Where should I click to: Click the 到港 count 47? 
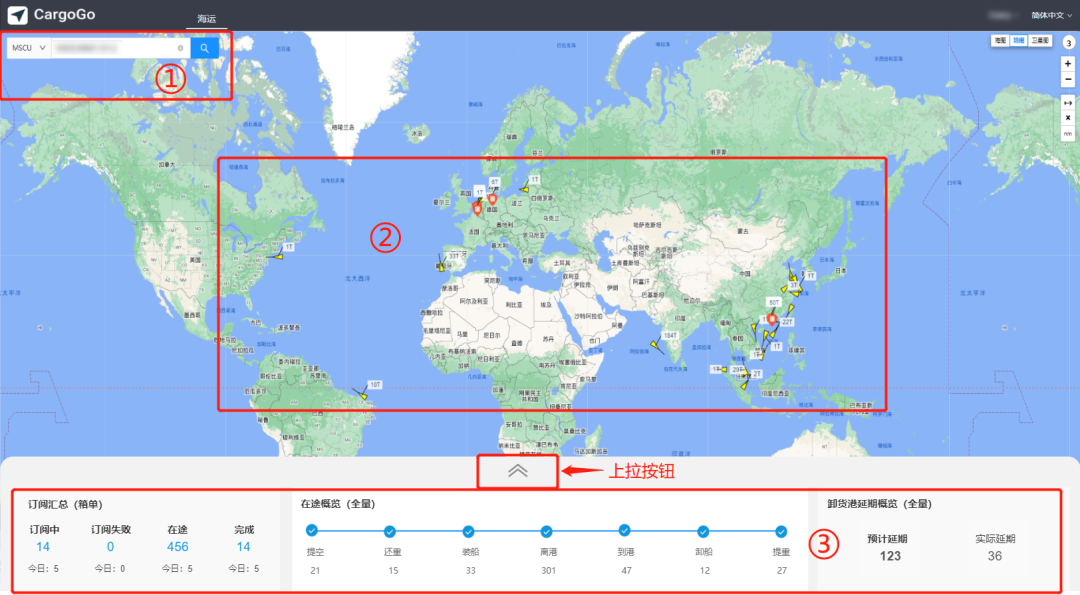626,570
